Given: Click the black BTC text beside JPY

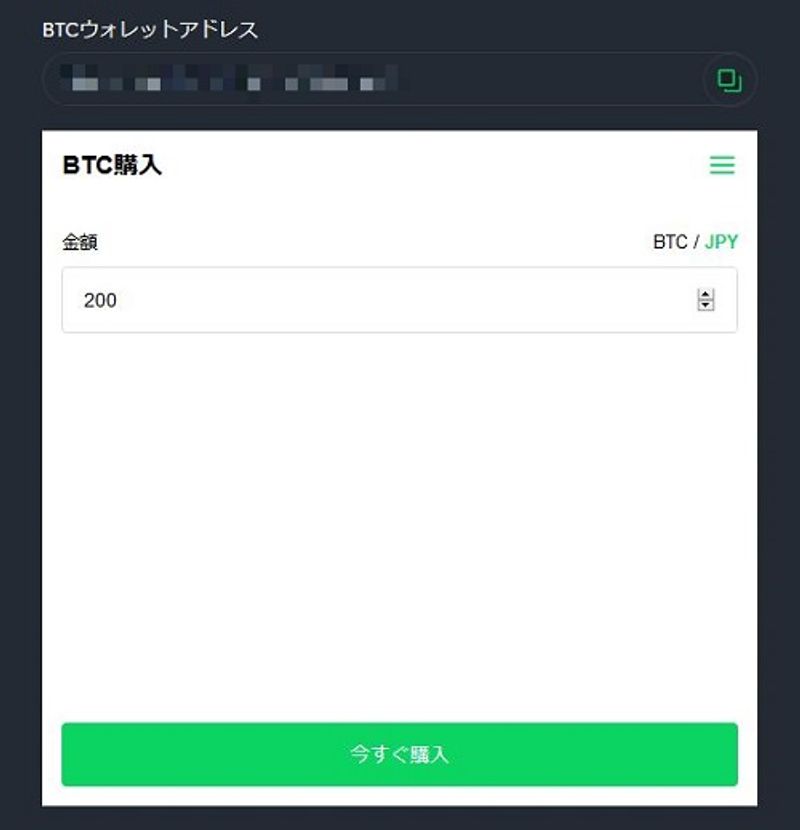Looking at the screenshot, I should pyautogui.click(x=670, y=242).
